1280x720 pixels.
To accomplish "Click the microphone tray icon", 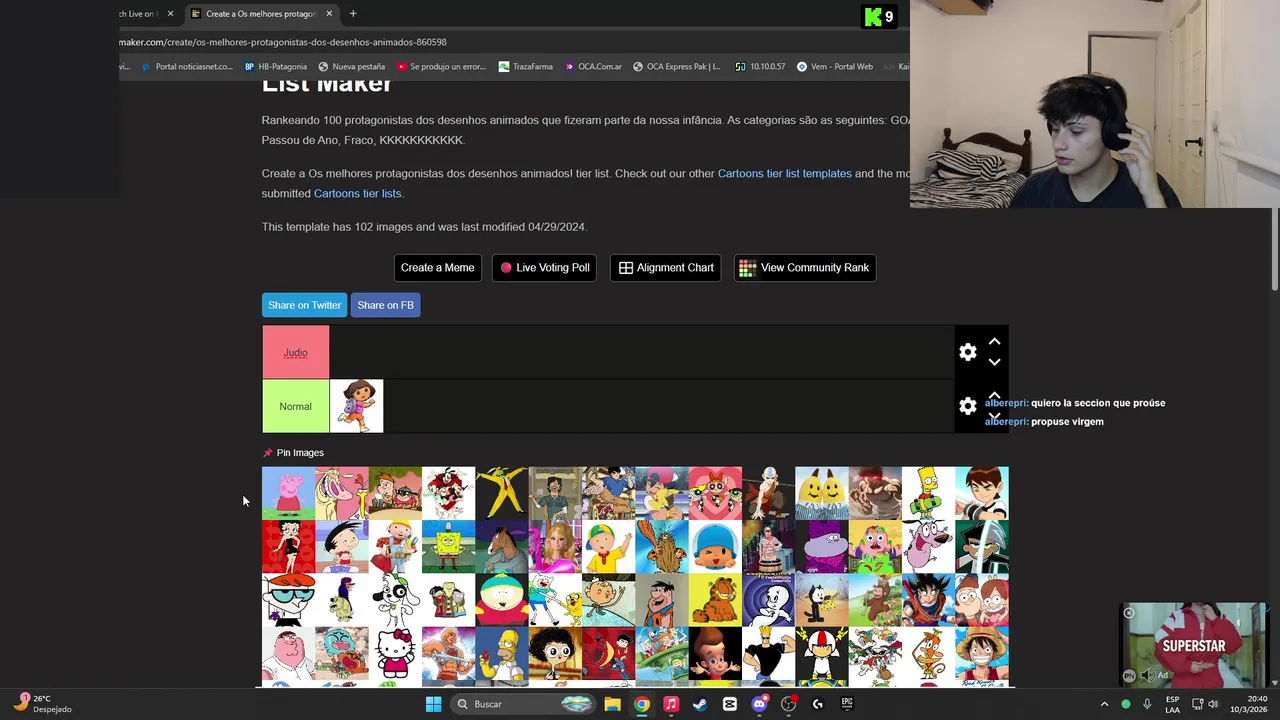I will (1147, 704).
